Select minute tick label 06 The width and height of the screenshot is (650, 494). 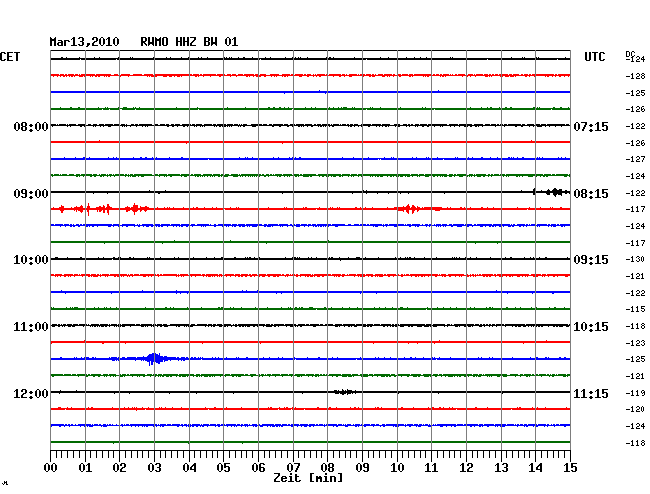coord(258,468)
